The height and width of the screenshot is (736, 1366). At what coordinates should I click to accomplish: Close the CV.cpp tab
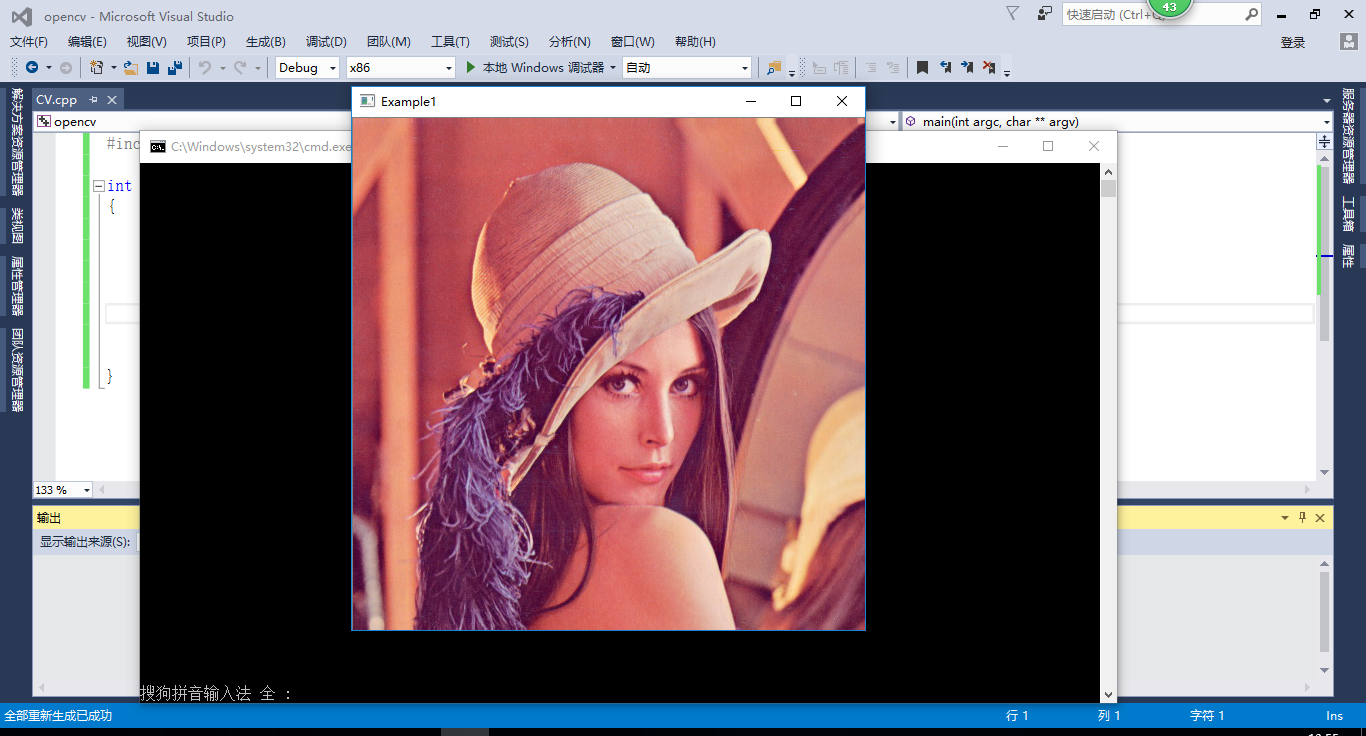click(112, 100)
